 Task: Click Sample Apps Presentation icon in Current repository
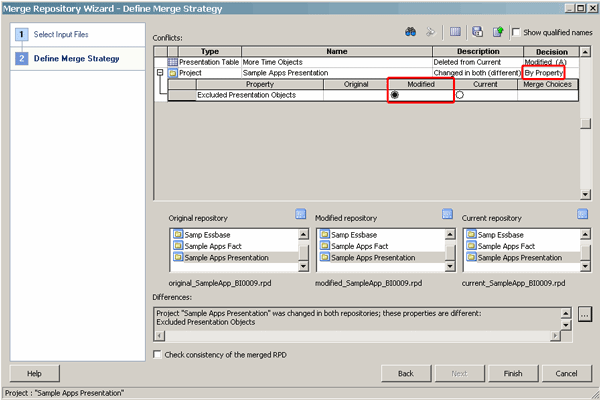tap(471, 257)
